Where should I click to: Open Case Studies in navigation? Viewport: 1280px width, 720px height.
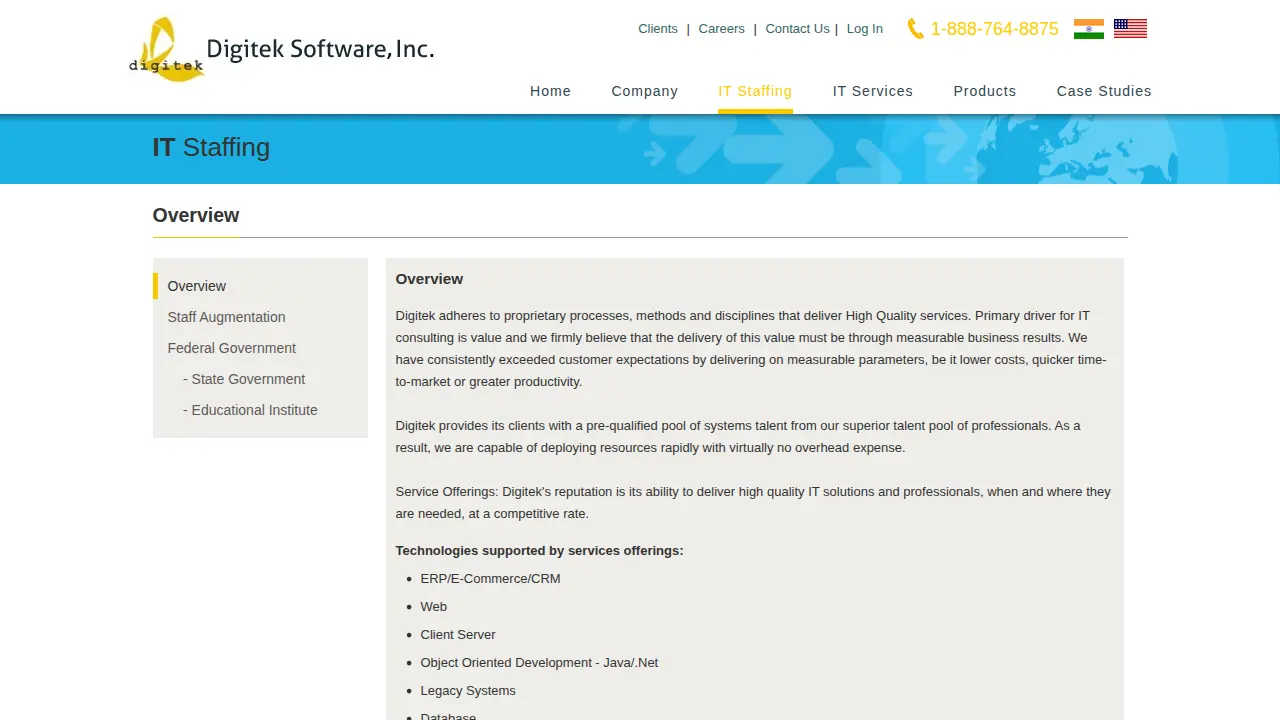[1104, 91]
